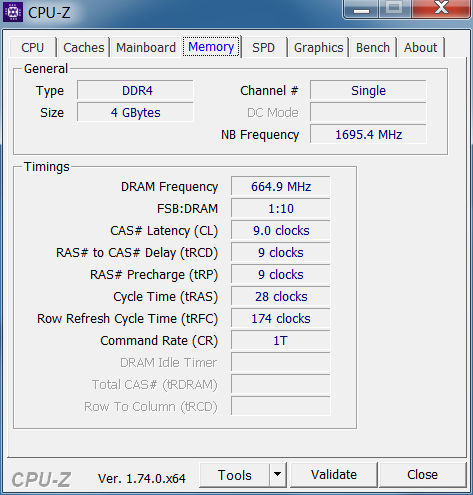
Task: View the About tab
Action: coord(420,47)
